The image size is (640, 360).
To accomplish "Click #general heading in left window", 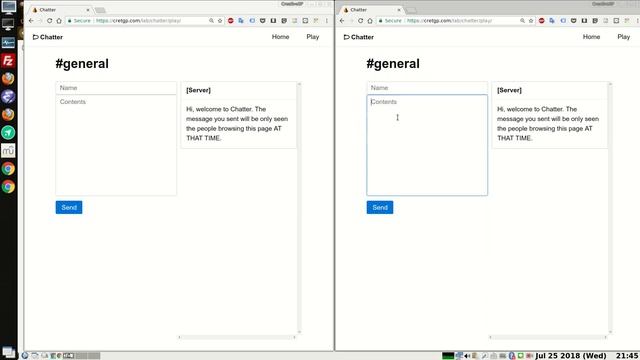I will [x=82, y=64].
